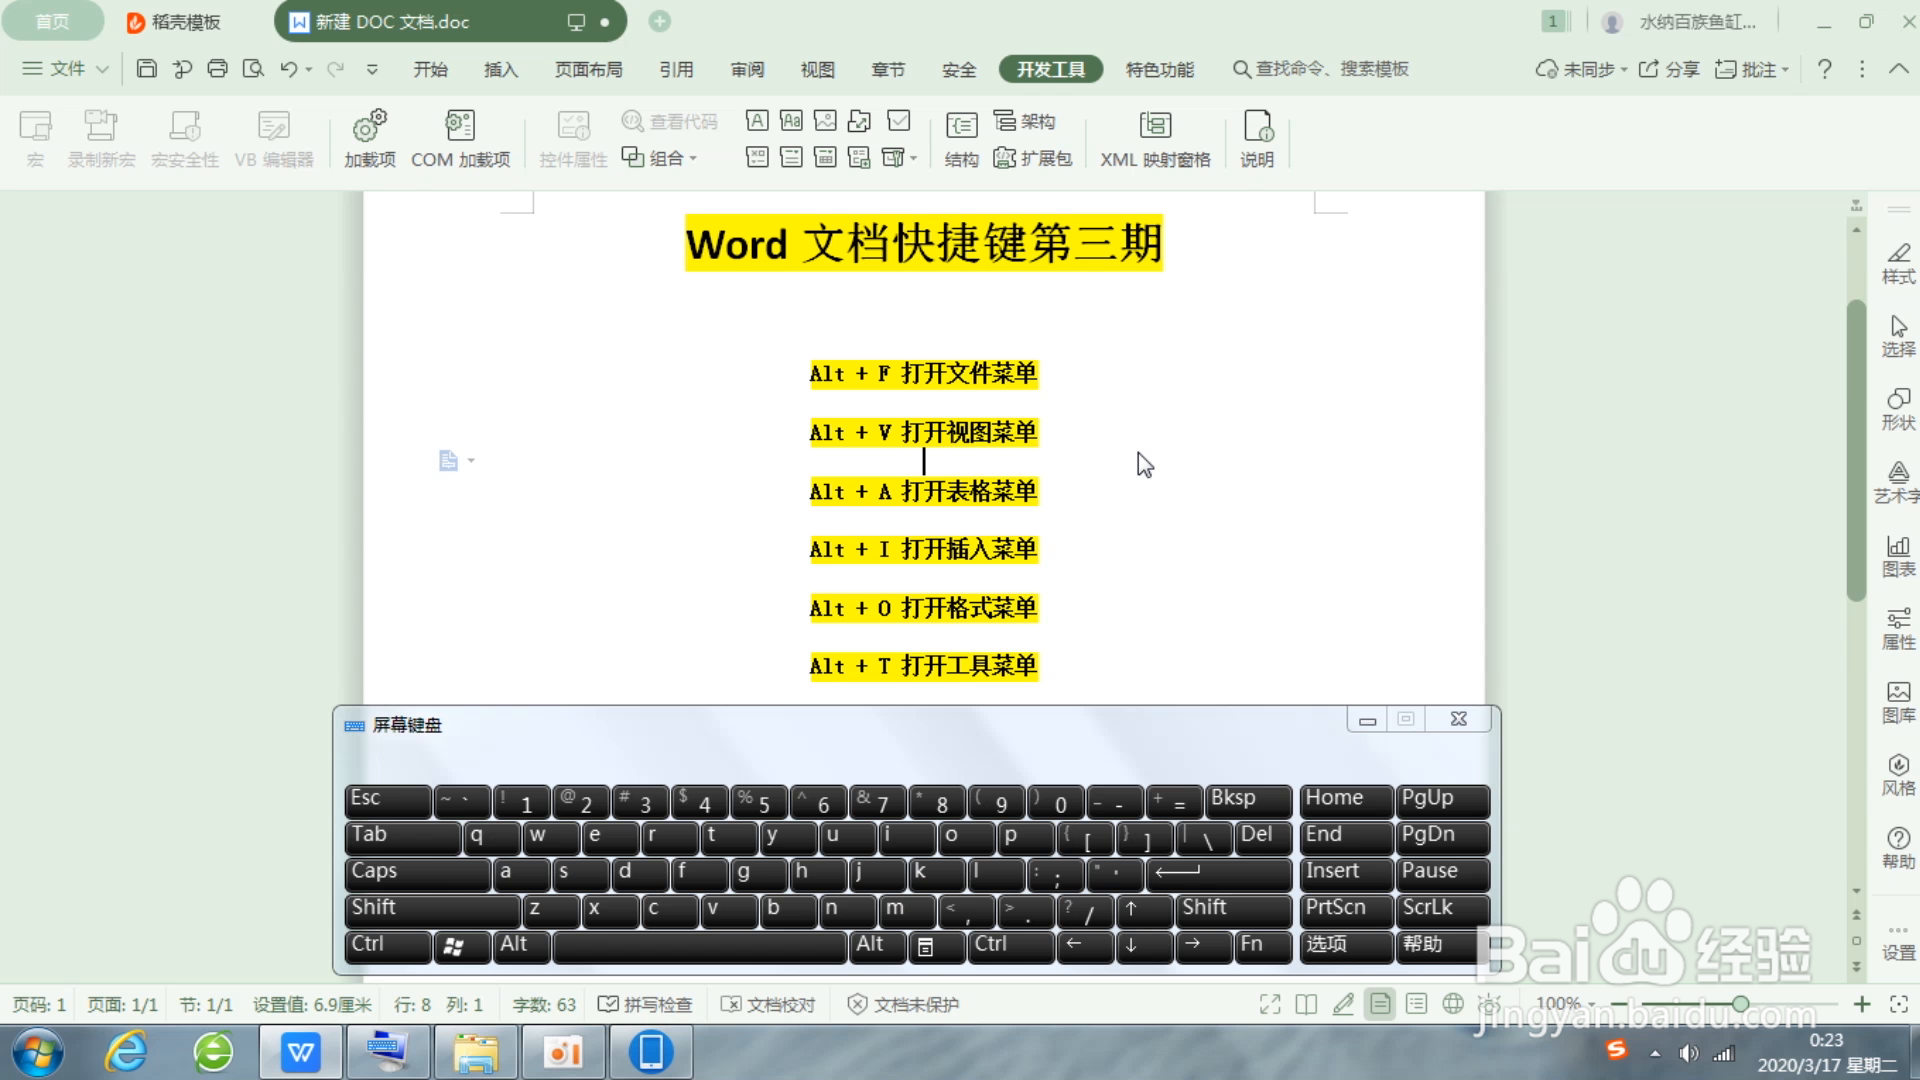The width and height of the screenshot is (1920, 1080).
Task: Insert a checkbox content control
Action: pyautogui.click(x=899, y=120)
